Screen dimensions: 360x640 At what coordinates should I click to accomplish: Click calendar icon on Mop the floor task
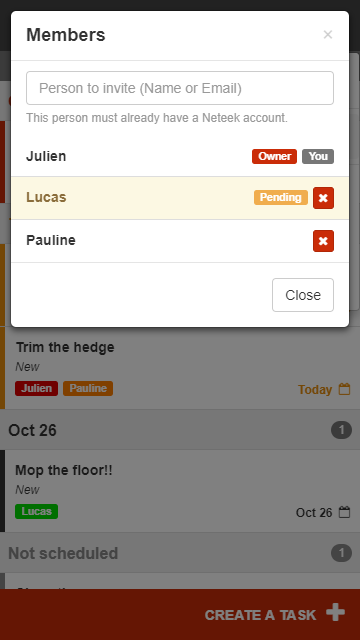pos(345,512)
